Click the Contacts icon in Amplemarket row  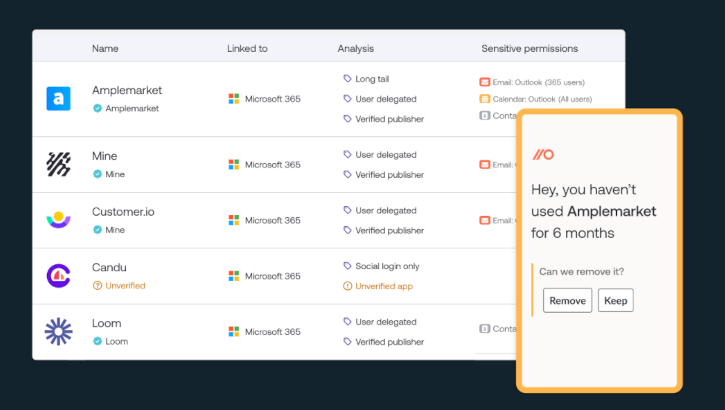[485, 116]
